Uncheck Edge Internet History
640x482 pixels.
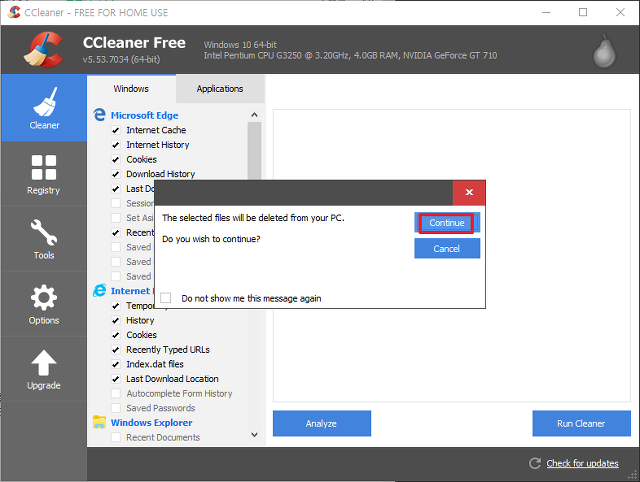[116, 145]
